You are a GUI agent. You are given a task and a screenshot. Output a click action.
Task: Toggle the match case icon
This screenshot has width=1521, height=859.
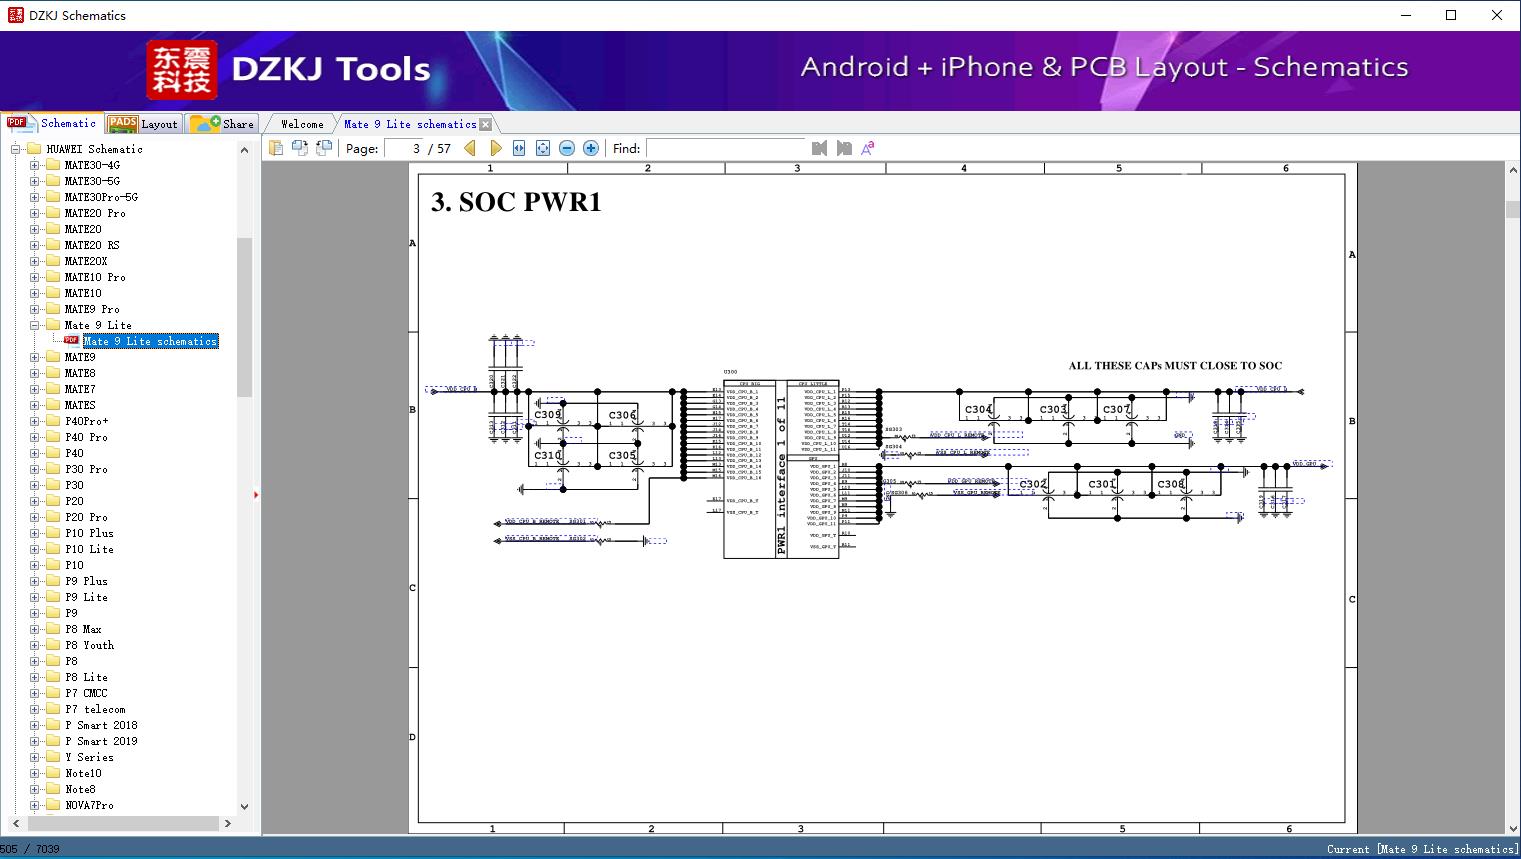click(x=868, y=148)
